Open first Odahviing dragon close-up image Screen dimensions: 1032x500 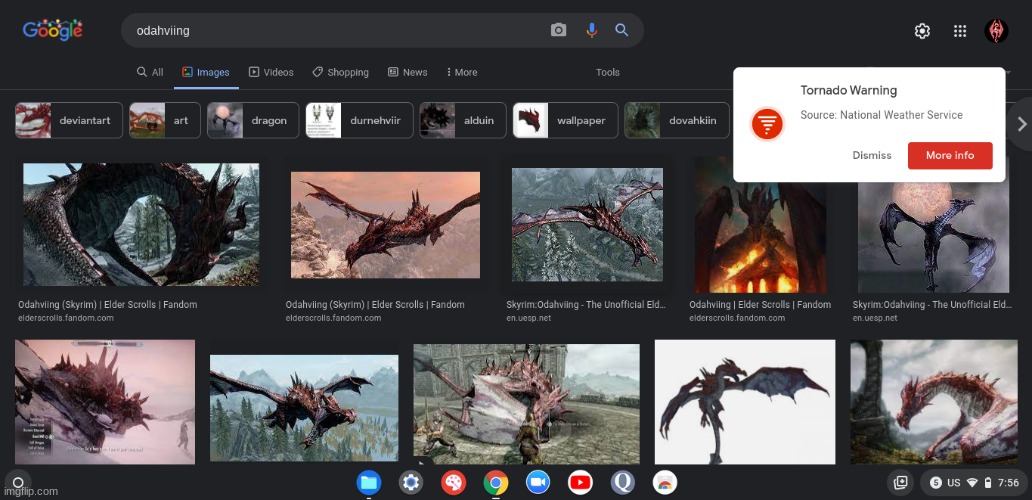point(141,224)
